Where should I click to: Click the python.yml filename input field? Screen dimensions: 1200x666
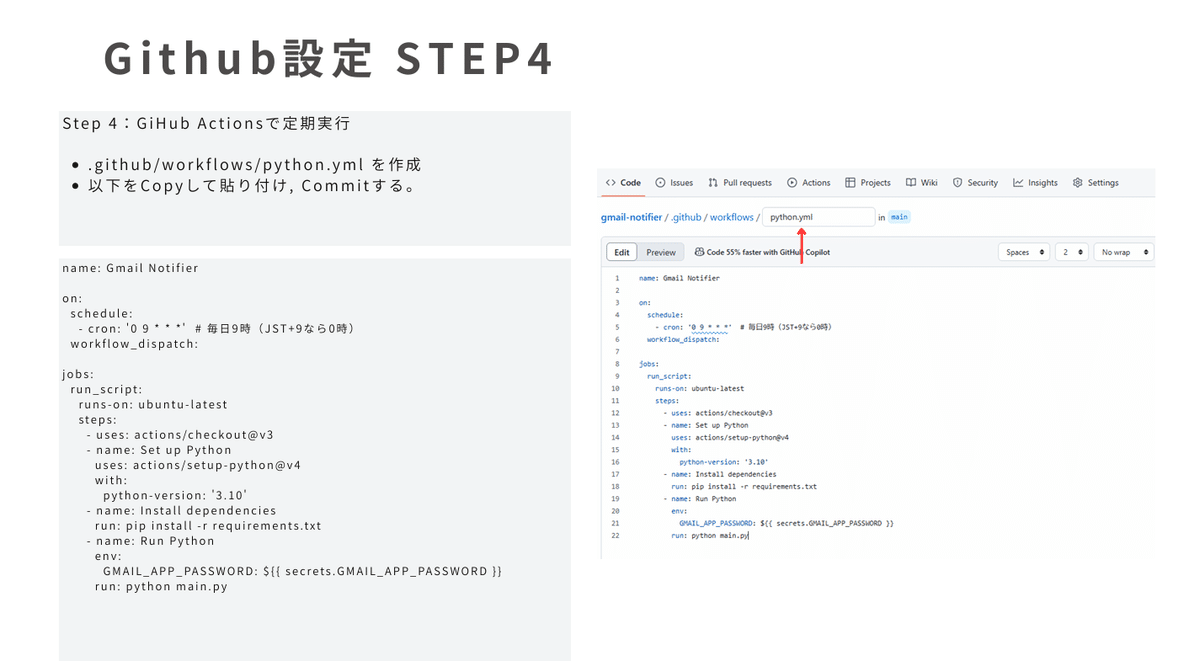(818, 217)
